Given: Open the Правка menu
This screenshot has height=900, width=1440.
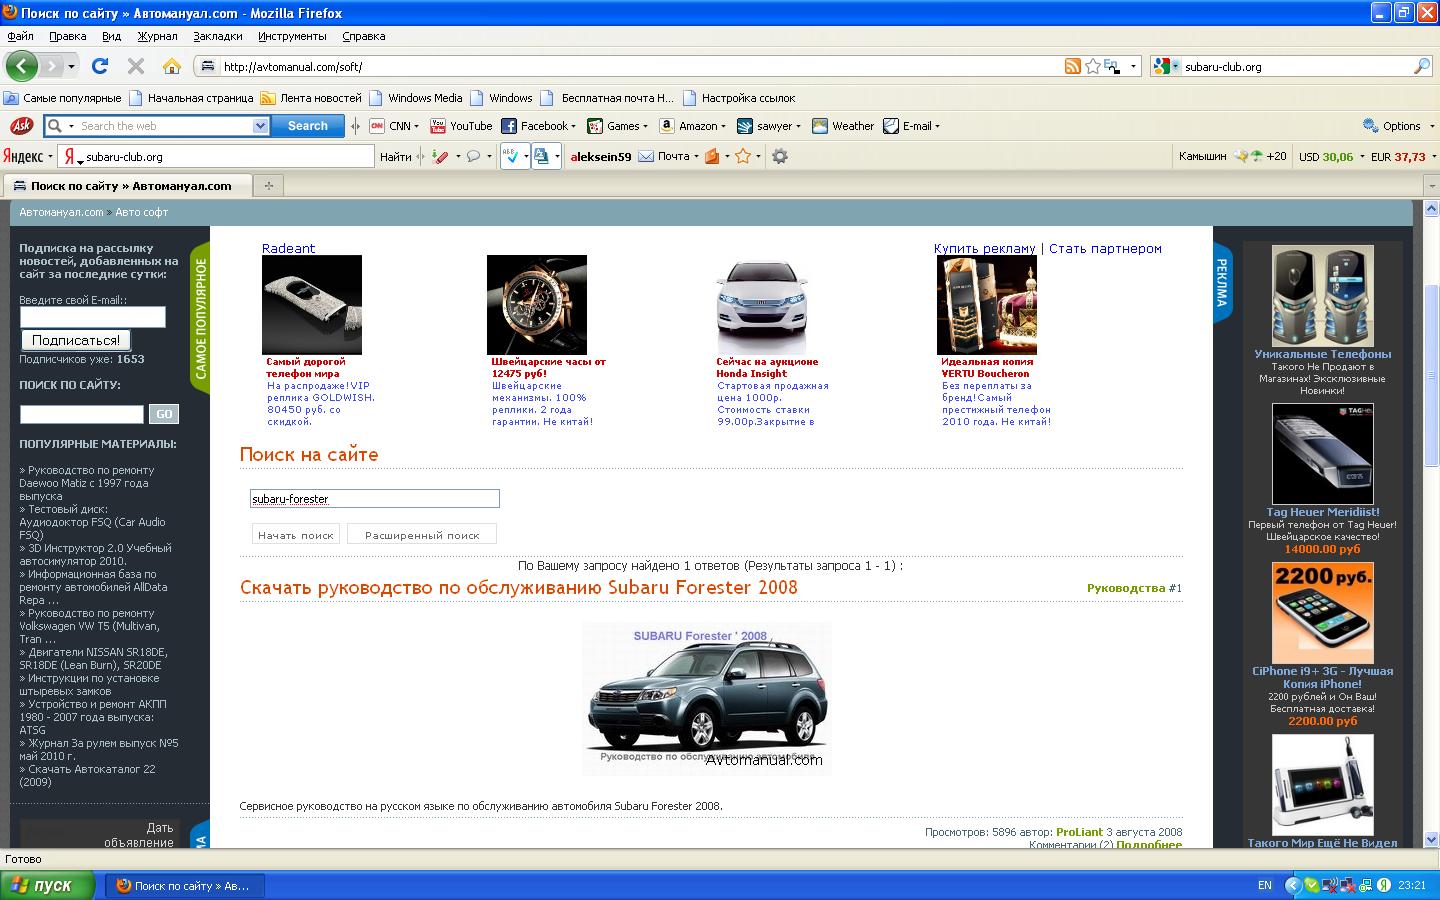Looking at the screenshot, I should (67, 36).
